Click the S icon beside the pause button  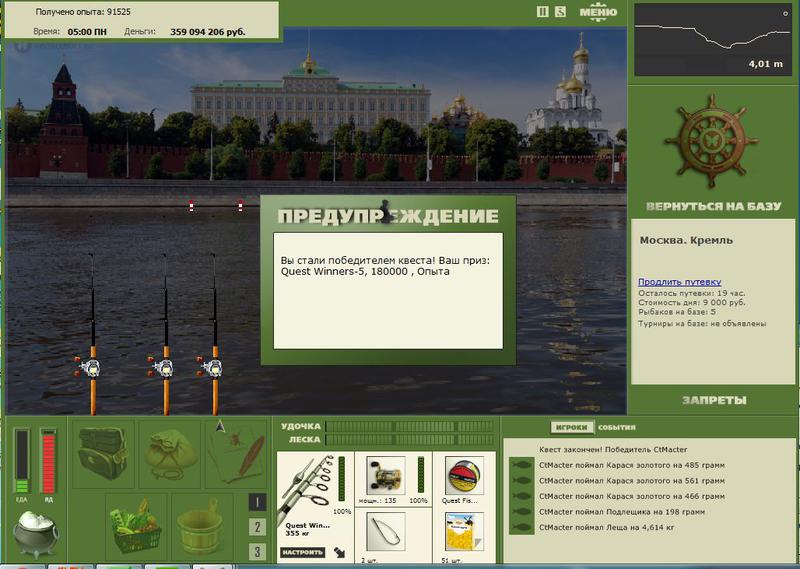560,12
